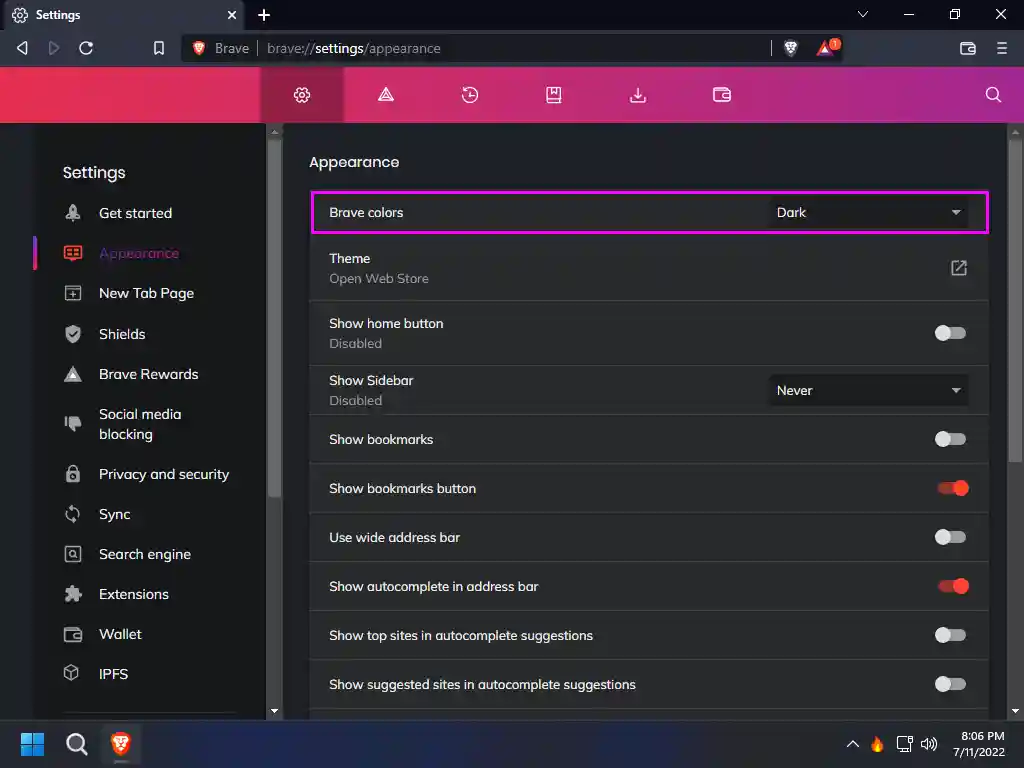The height and width of the screenshot is (768, 1024).
Task: Open a new tab with plus button
Action: pos(264,15)
